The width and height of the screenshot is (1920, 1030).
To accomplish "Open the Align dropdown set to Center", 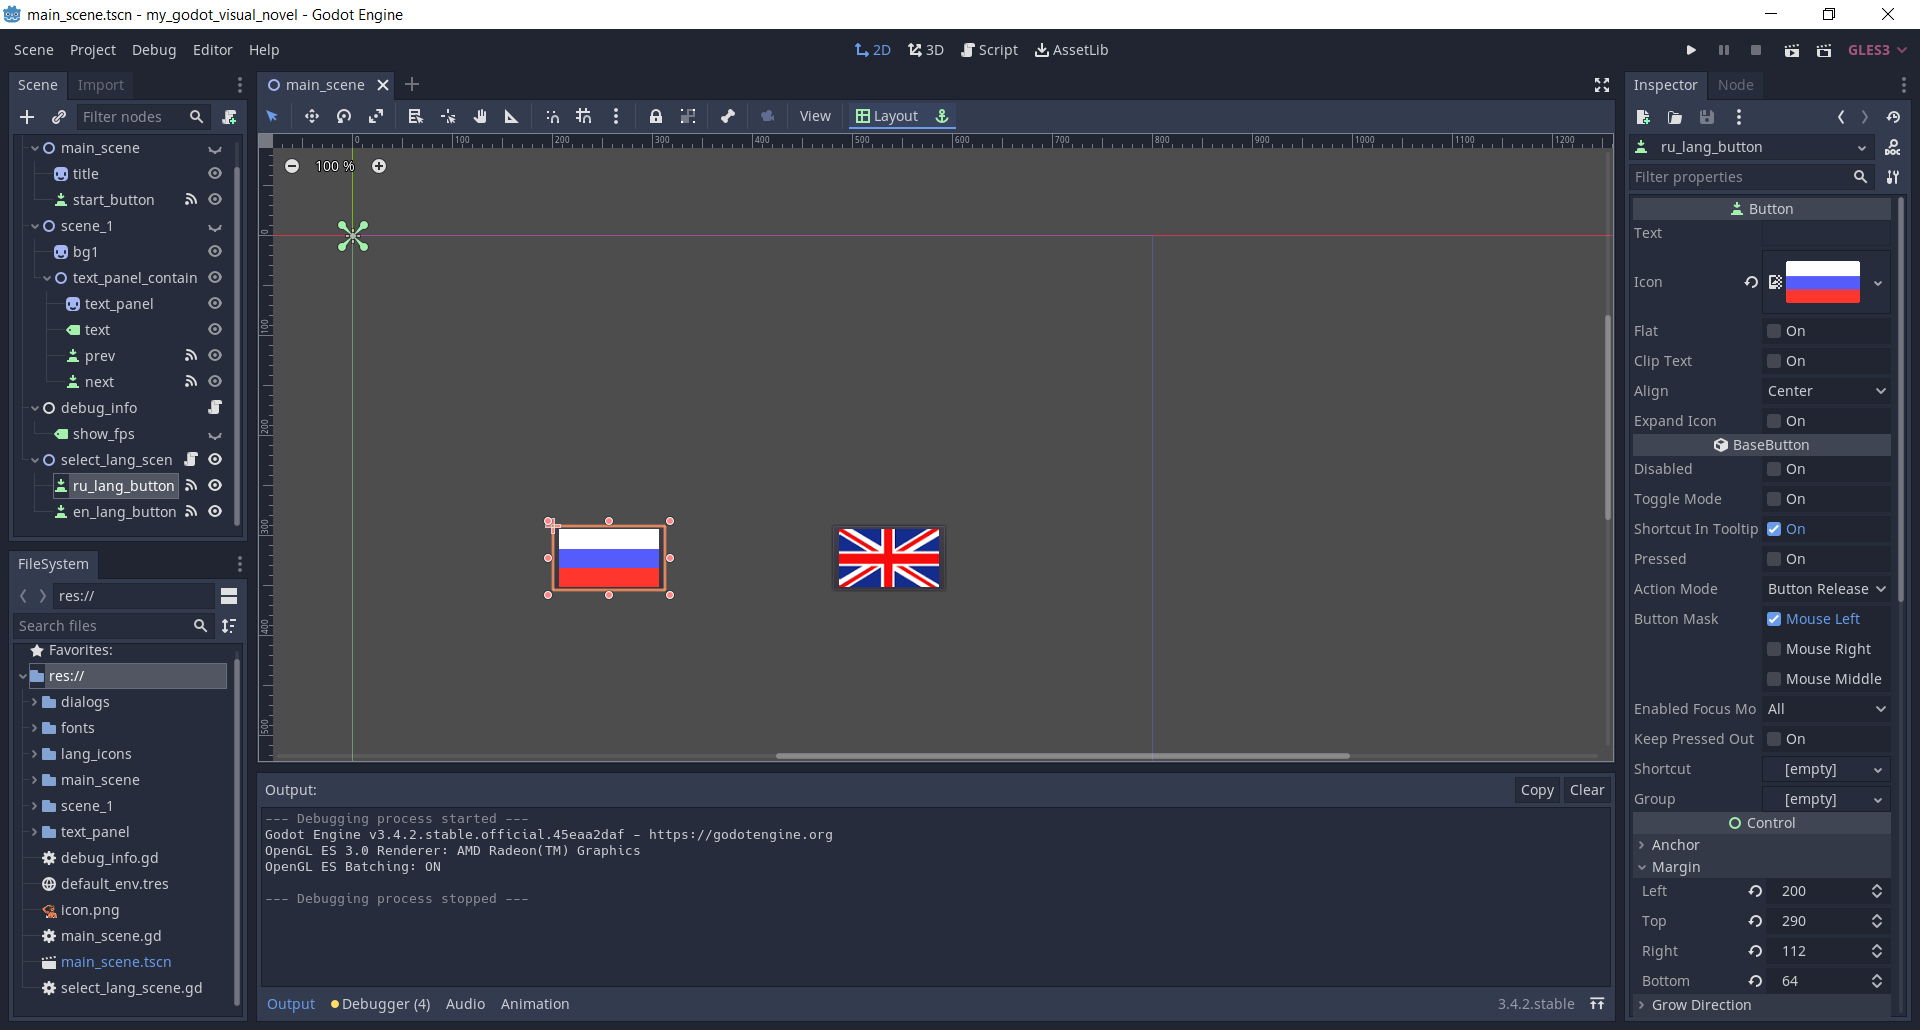I will point(1826,391).
